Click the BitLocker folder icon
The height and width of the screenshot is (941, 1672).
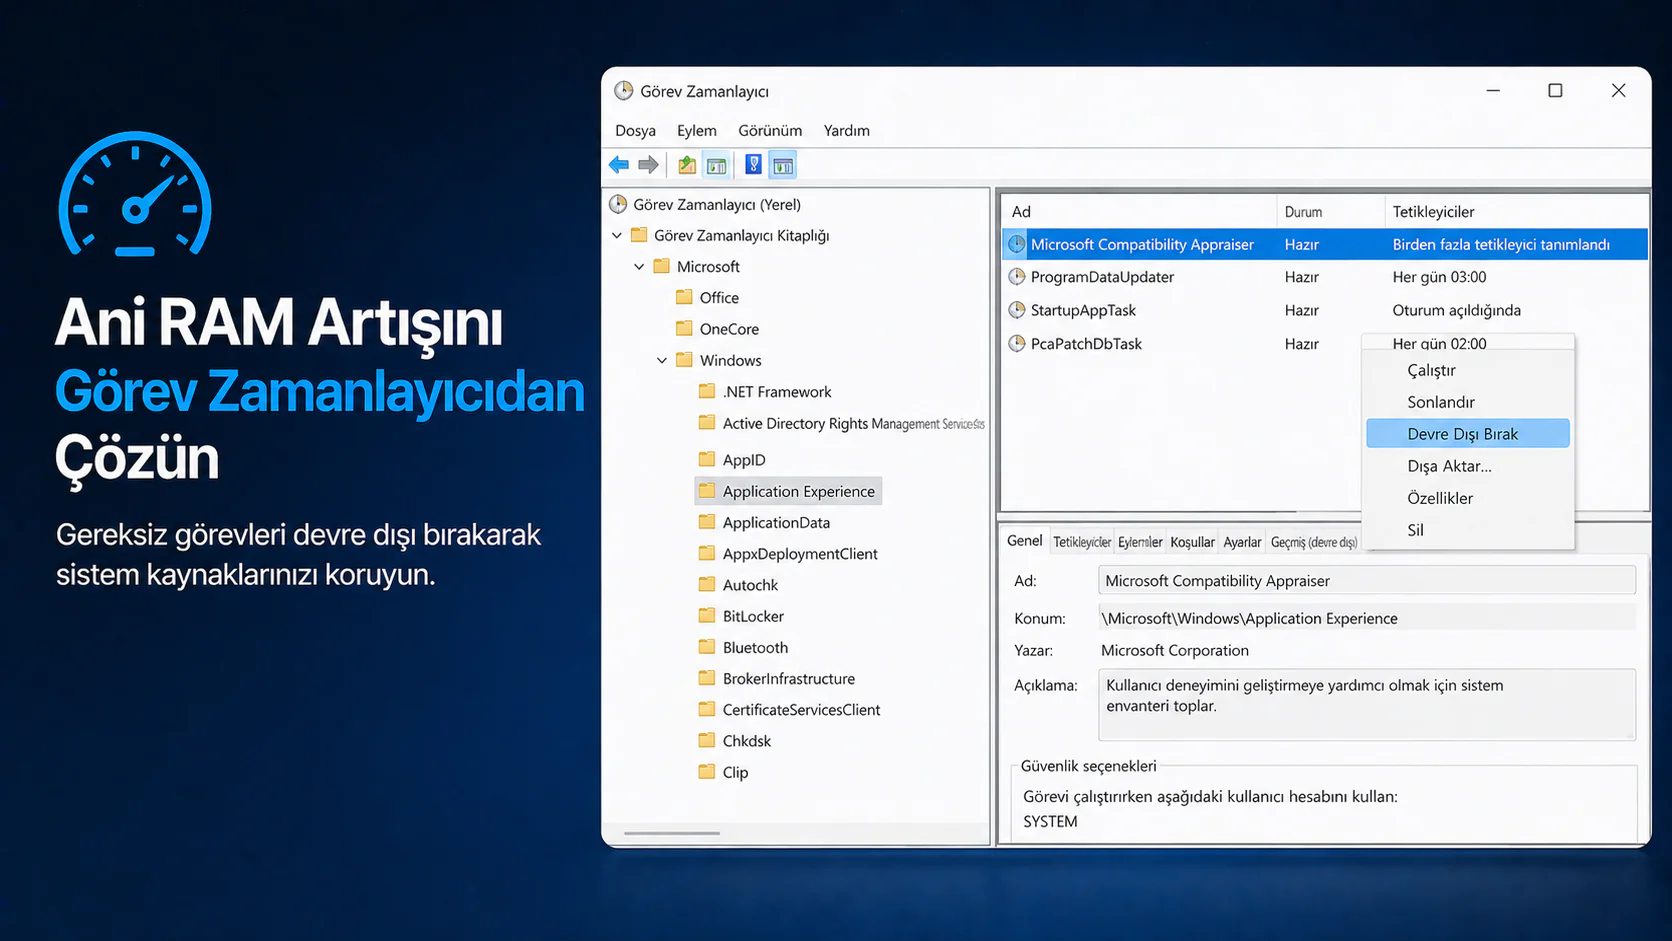coord(707,615)
